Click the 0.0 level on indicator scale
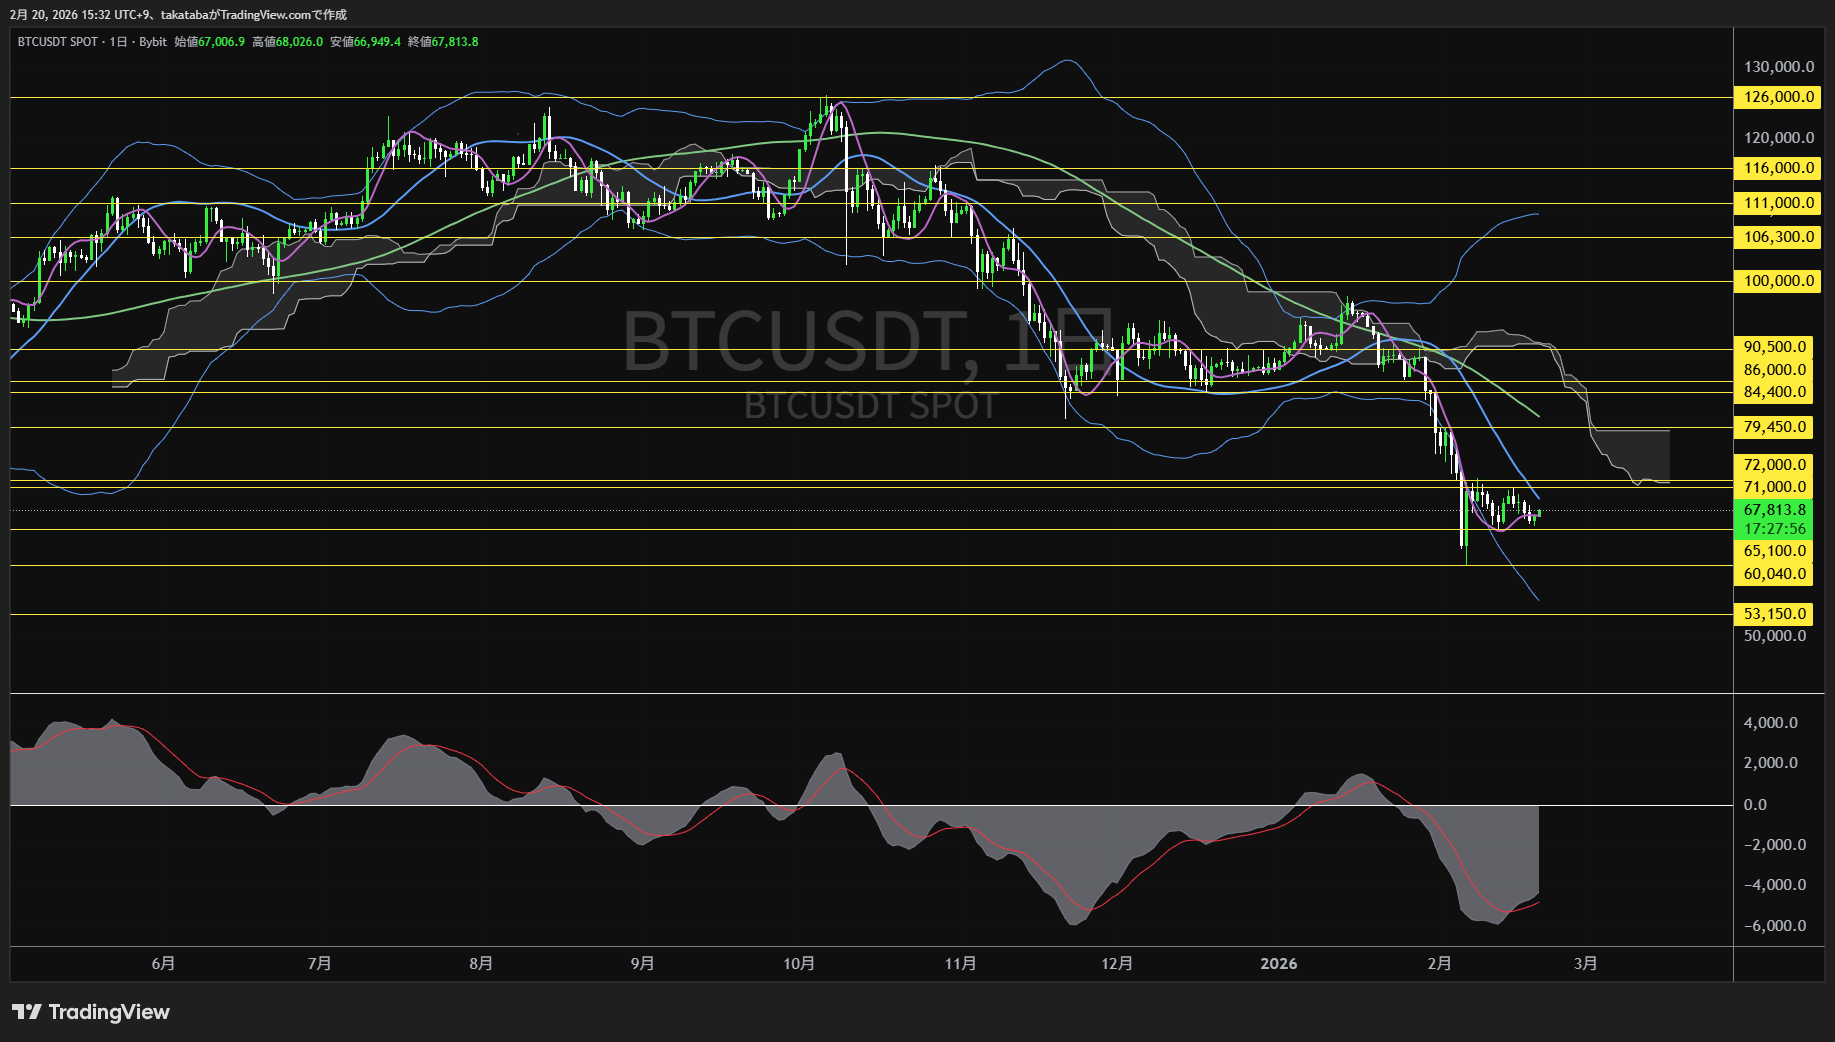This screenshot has width=1835, height=1042. pyautogui.click(x=1755, y=805)
